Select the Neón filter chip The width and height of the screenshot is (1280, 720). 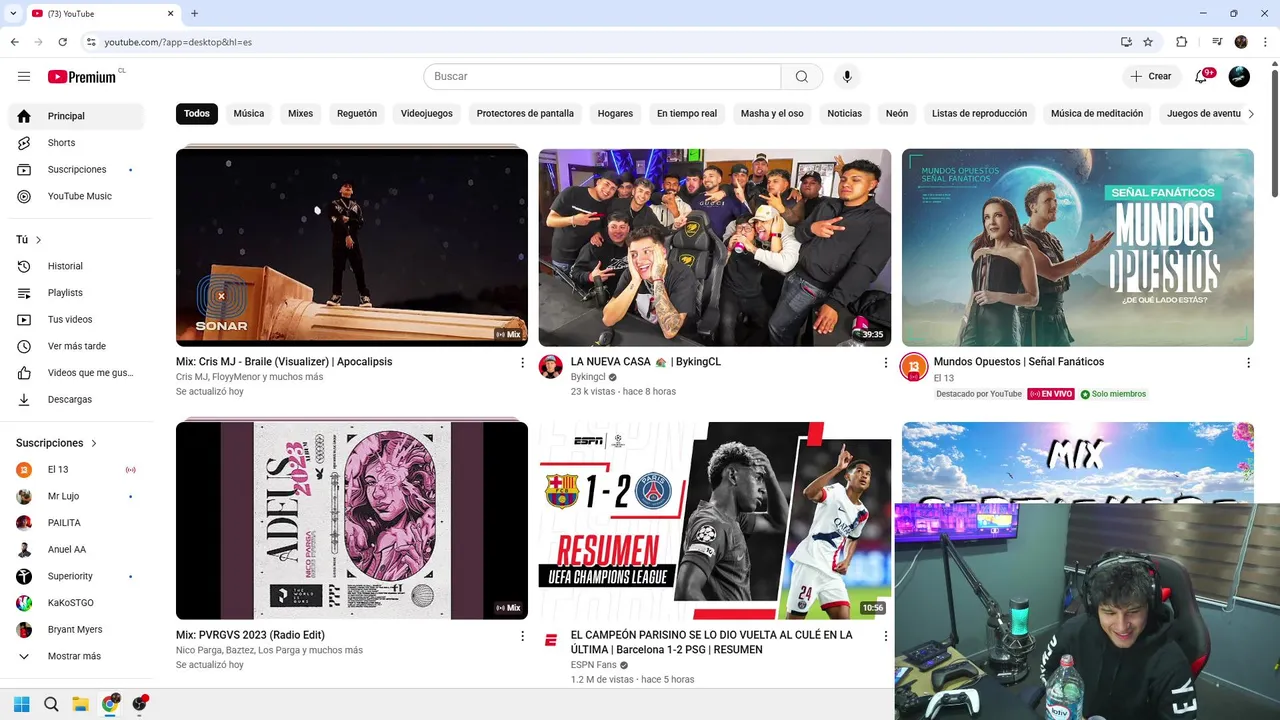[x=897, y=114]
